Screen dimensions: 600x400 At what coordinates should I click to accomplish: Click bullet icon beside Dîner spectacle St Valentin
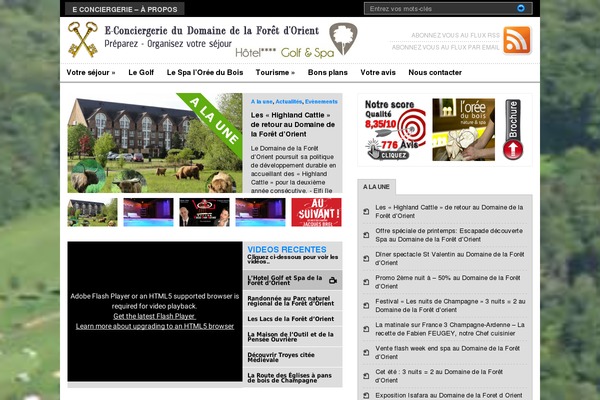click(x=366, y=258)
